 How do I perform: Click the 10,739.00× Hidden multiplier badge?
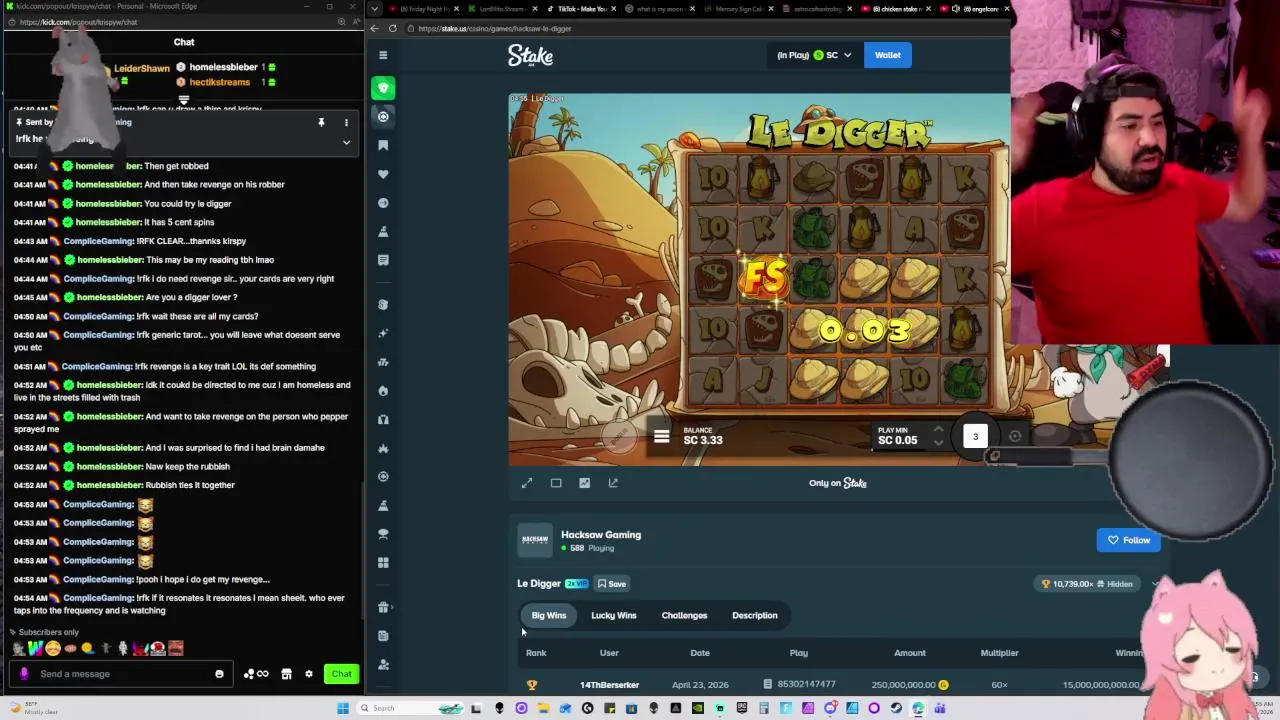(1087, 584)
